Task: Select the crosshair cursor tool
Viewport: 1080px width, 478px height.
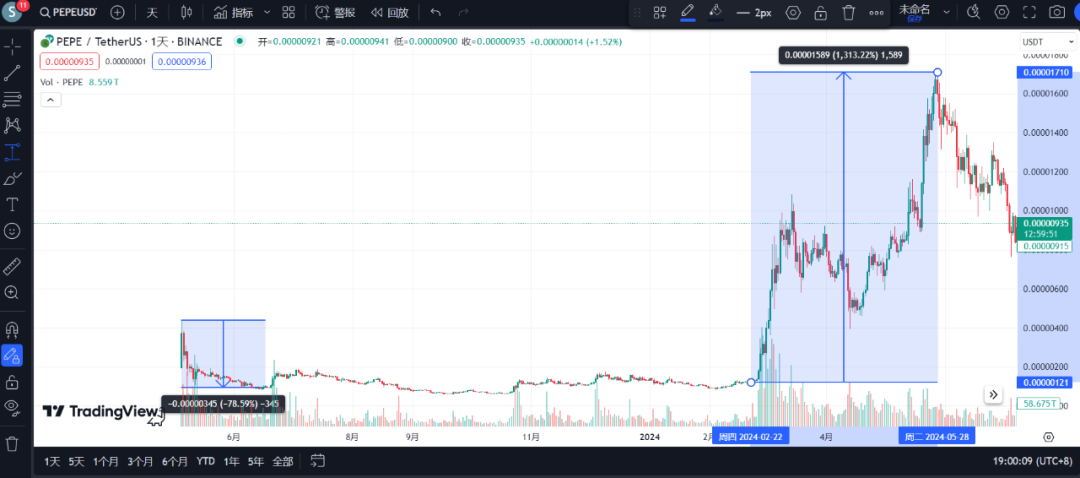Action: (x=12, y=47)
